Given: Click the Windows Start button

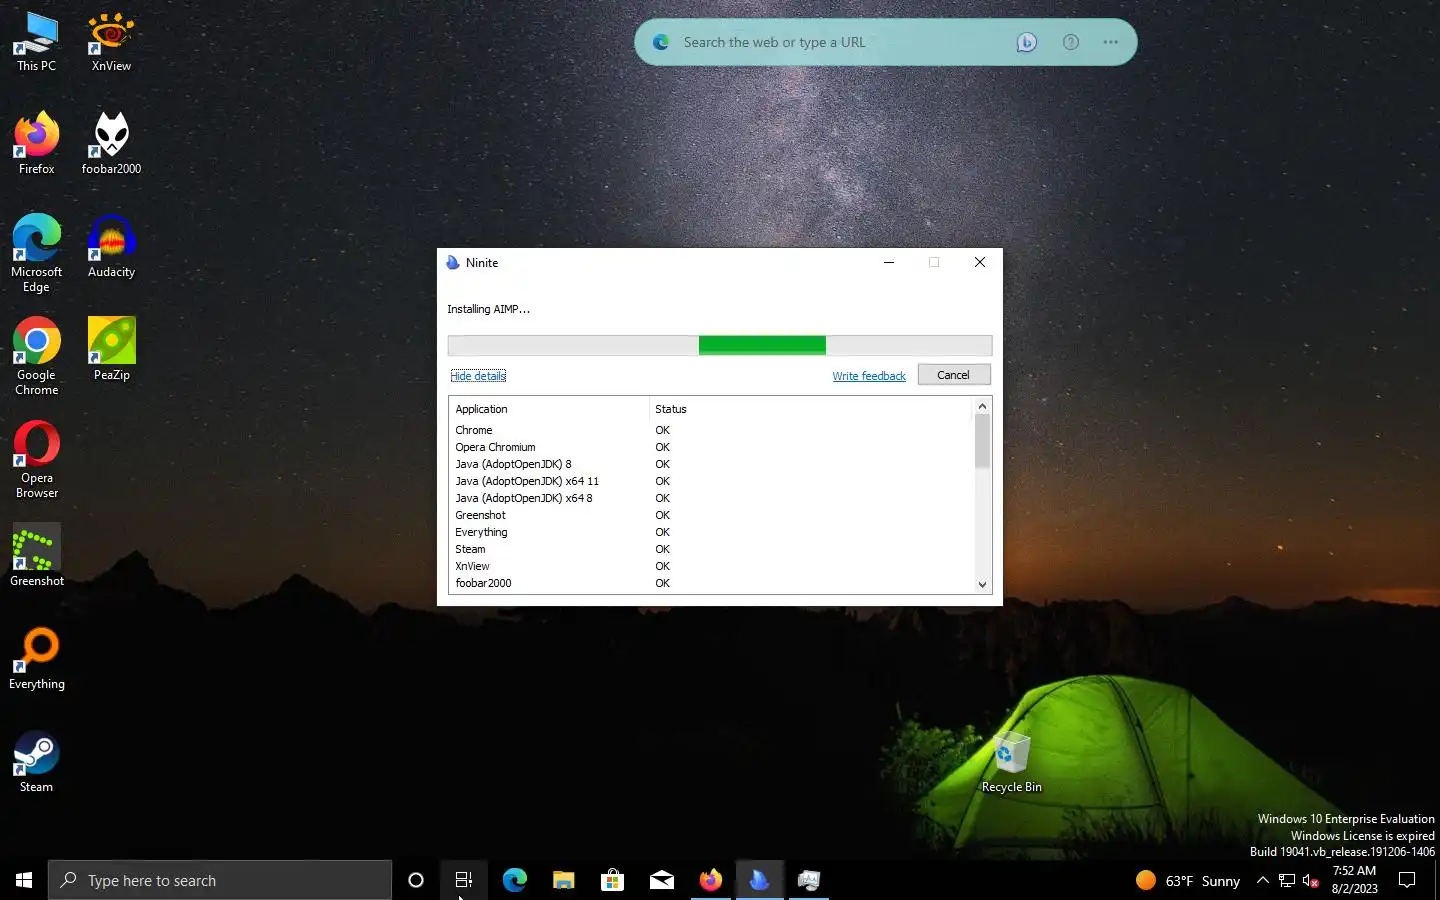Looking at the screenshot, I should click(x=24, y=880).
